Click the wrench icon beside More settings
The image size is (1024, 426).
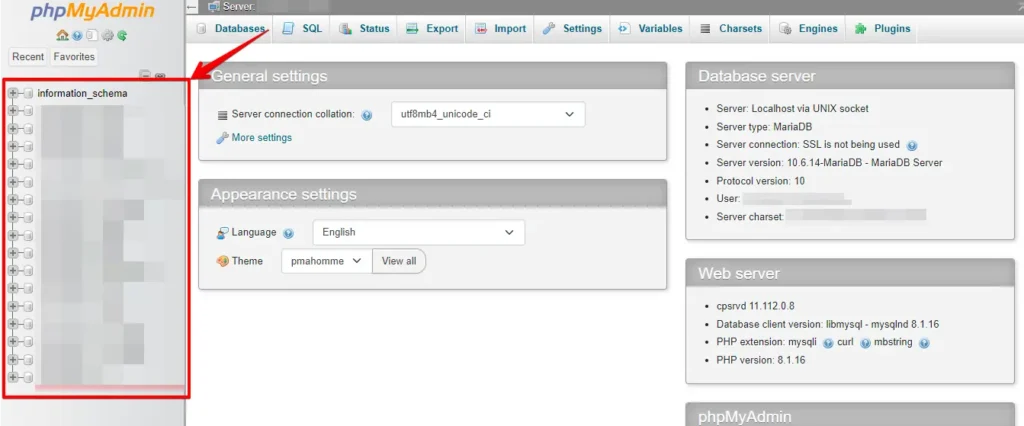pos(222,138)
